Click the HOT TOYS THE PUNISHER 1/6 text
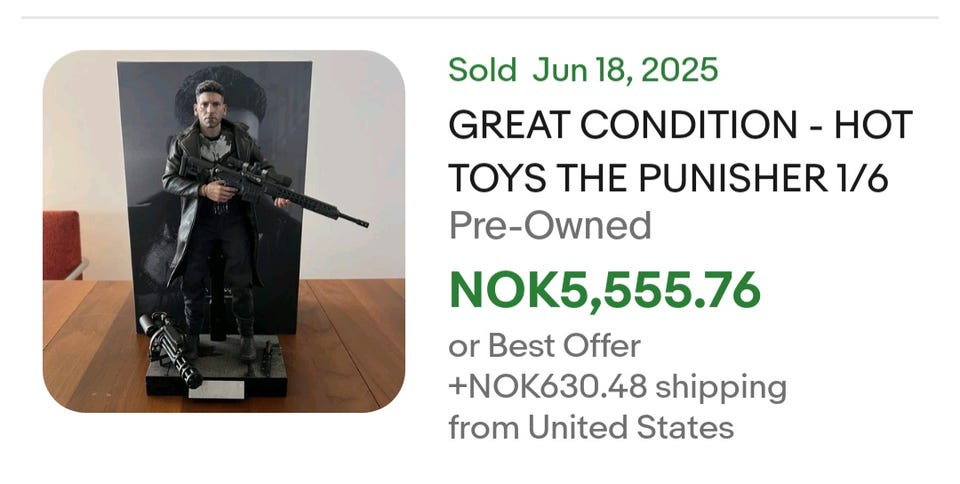Screen dimensions: 960x484 pyautogui.click(x=667, y=178)
